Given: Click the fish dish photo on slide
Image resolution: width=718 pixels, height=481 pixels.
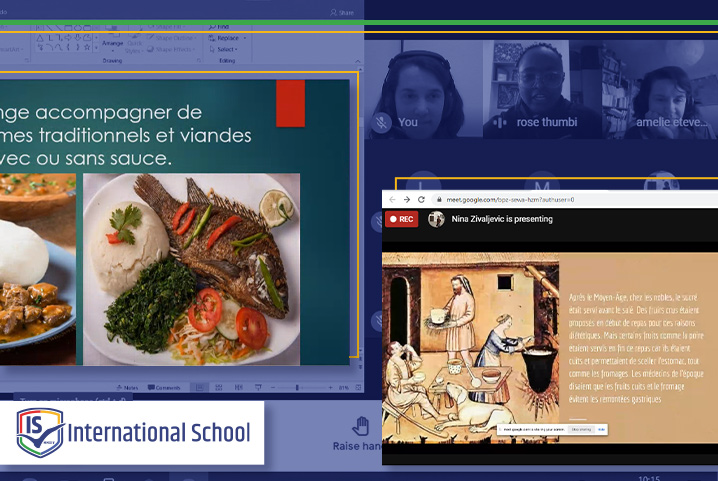Looking at the screenshot, I should click(191, 268).
